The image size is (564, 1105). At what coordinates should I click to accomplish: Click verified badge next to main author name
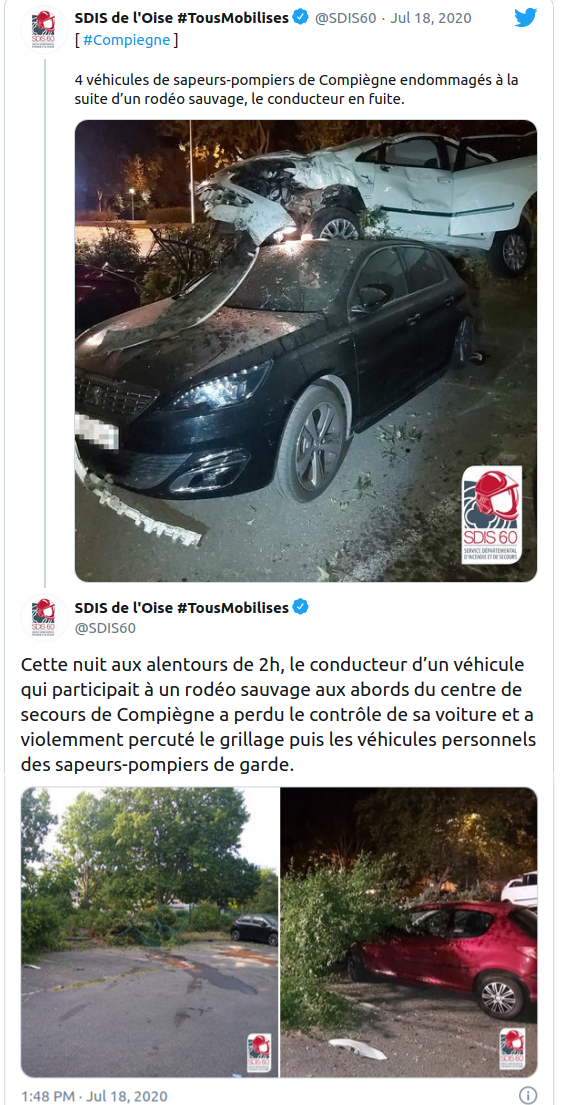coord(300,607)
